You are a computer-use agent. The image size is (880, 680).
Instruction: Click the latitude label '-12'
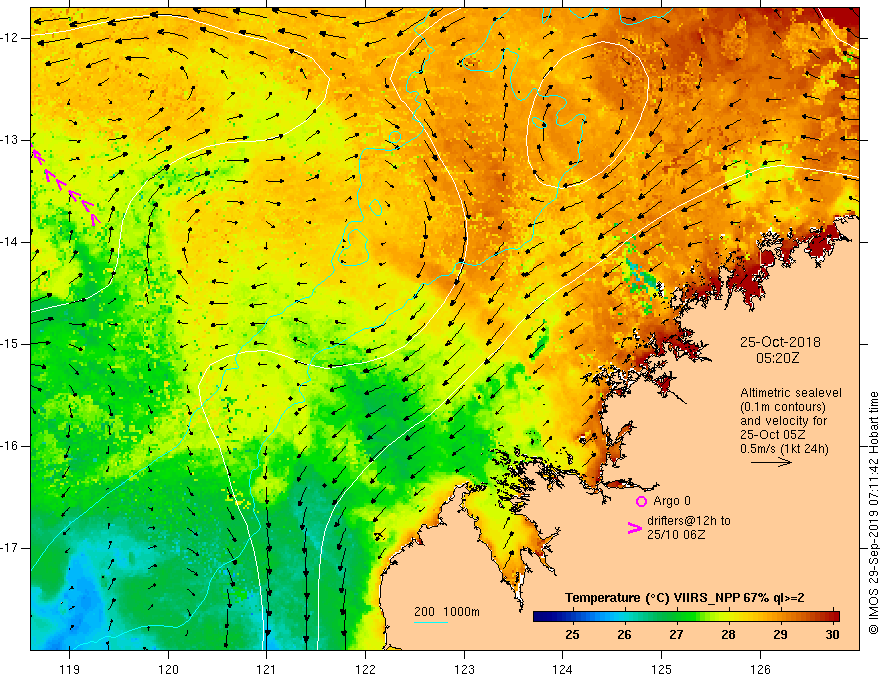[11, 38]
